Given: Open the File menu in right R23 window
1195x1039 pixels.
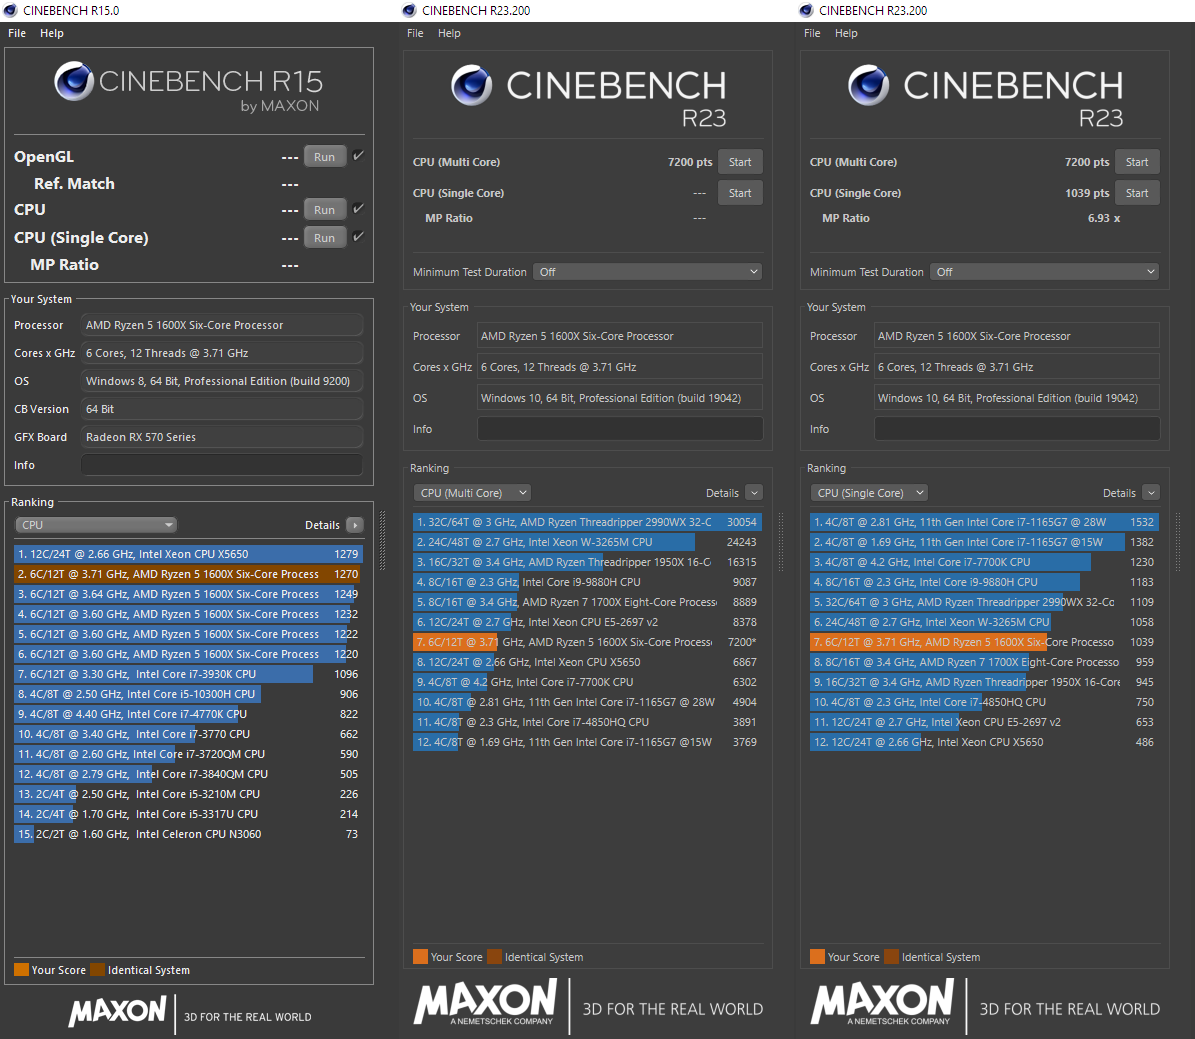Looking at the screenshot, I should click(x=812, y=34).
